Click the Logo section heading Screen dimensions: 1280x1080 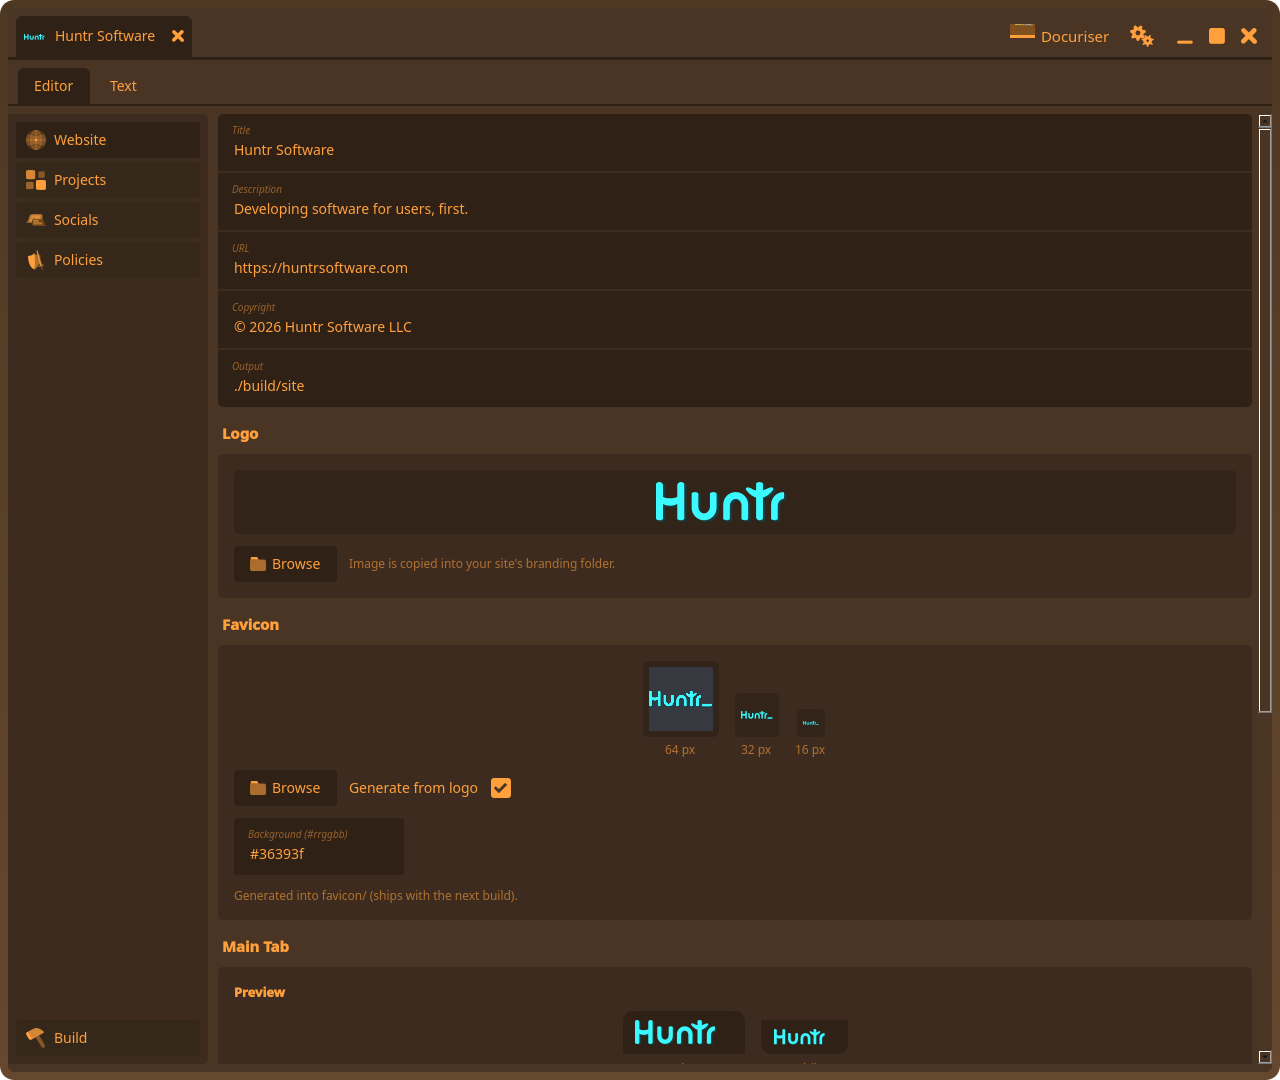click(x=240, y=434)
